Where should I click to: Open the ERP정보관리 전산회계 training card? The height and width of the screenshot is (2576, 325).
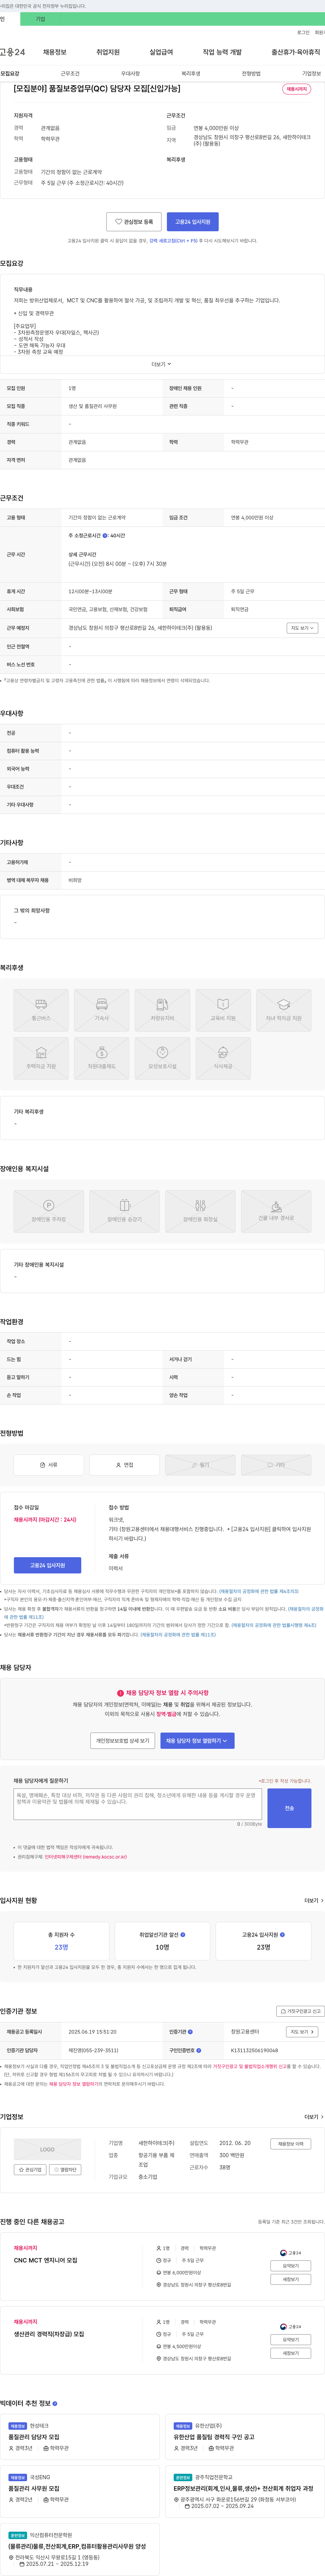(243, 2489)
